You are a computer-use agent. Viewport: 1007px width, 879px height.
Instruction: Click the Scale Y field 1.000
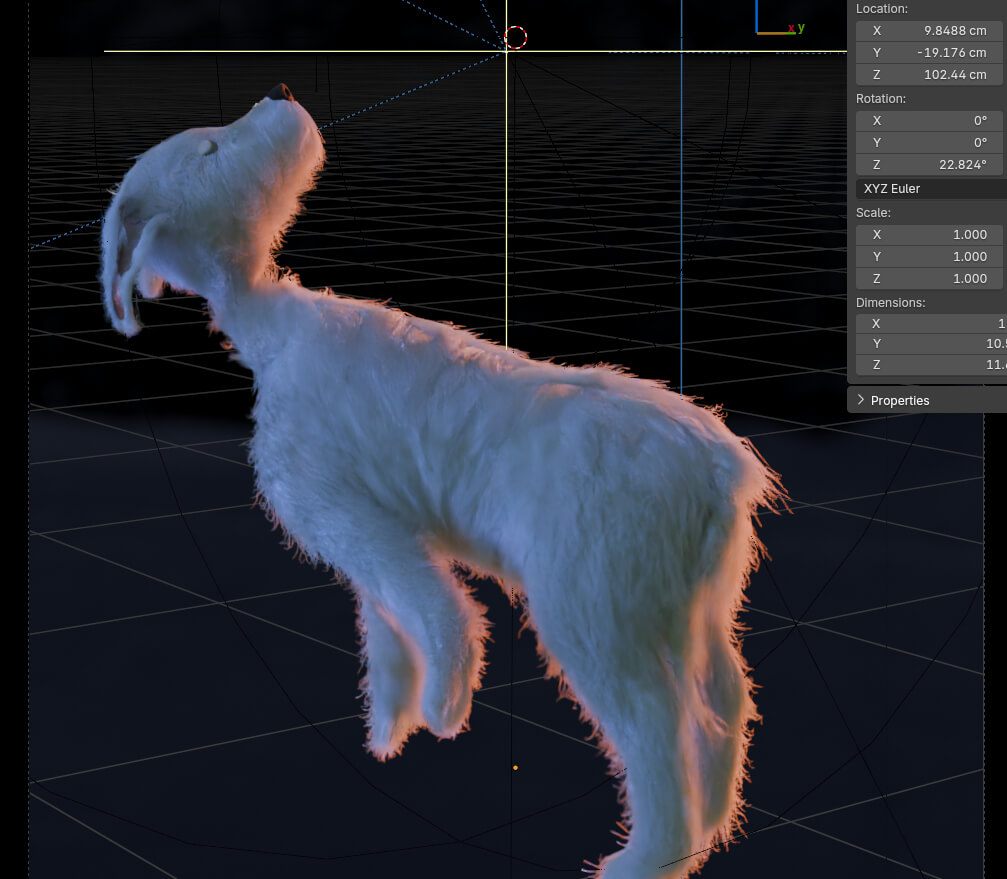[930, 257]
